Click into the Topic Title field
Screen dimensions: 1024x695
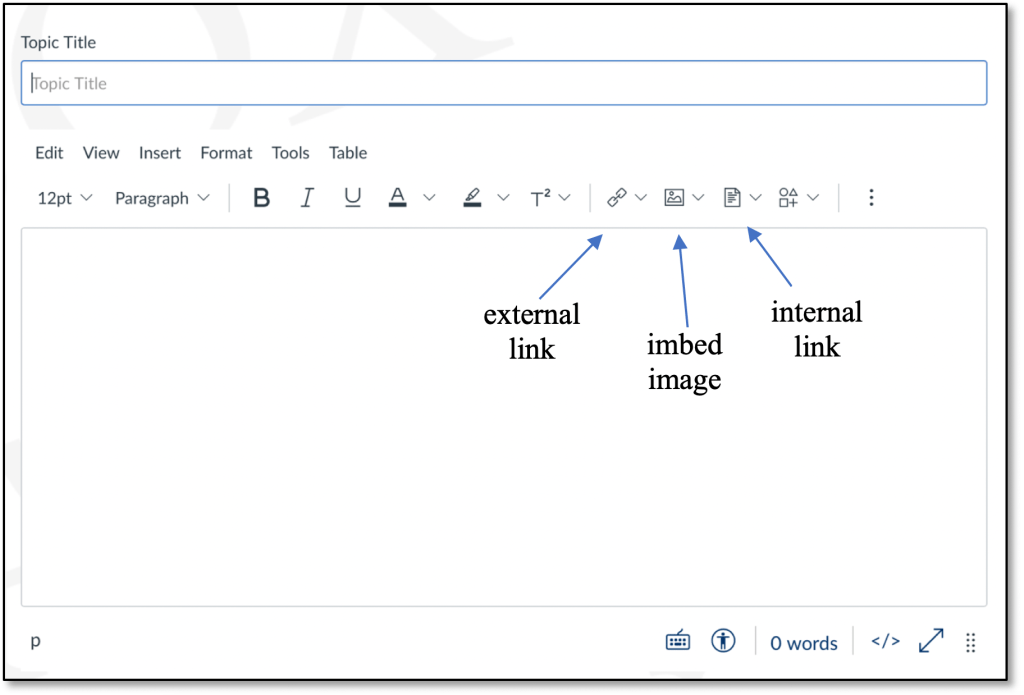504,84
